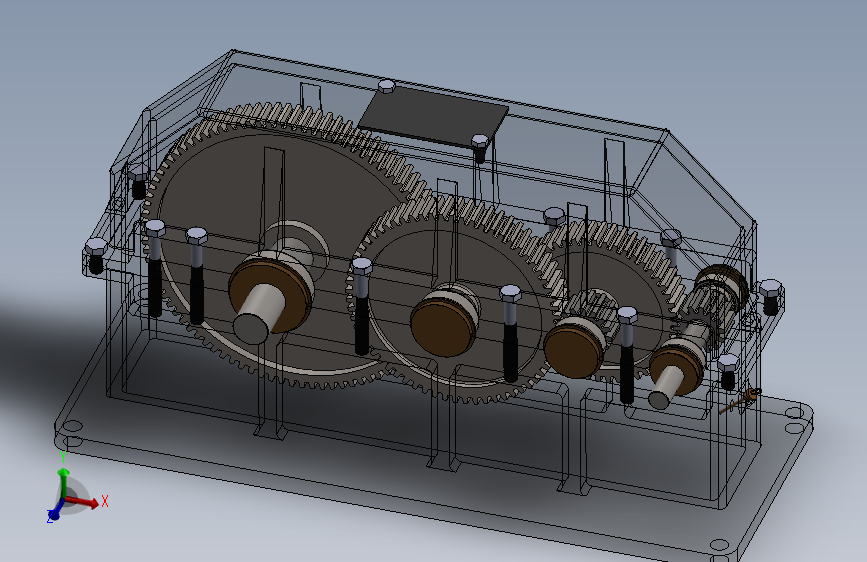Click the red X axis arrow on triad
This screenshot has width=867, height=562.
point(84,502)
